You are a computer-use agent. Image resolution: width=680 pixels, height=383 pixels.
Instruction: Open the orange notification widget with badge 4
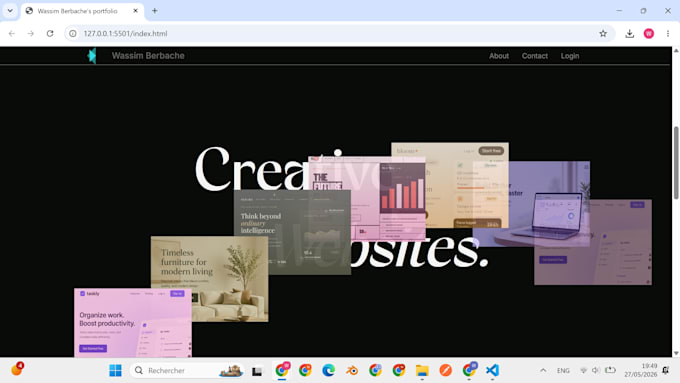tap(17, 369)
